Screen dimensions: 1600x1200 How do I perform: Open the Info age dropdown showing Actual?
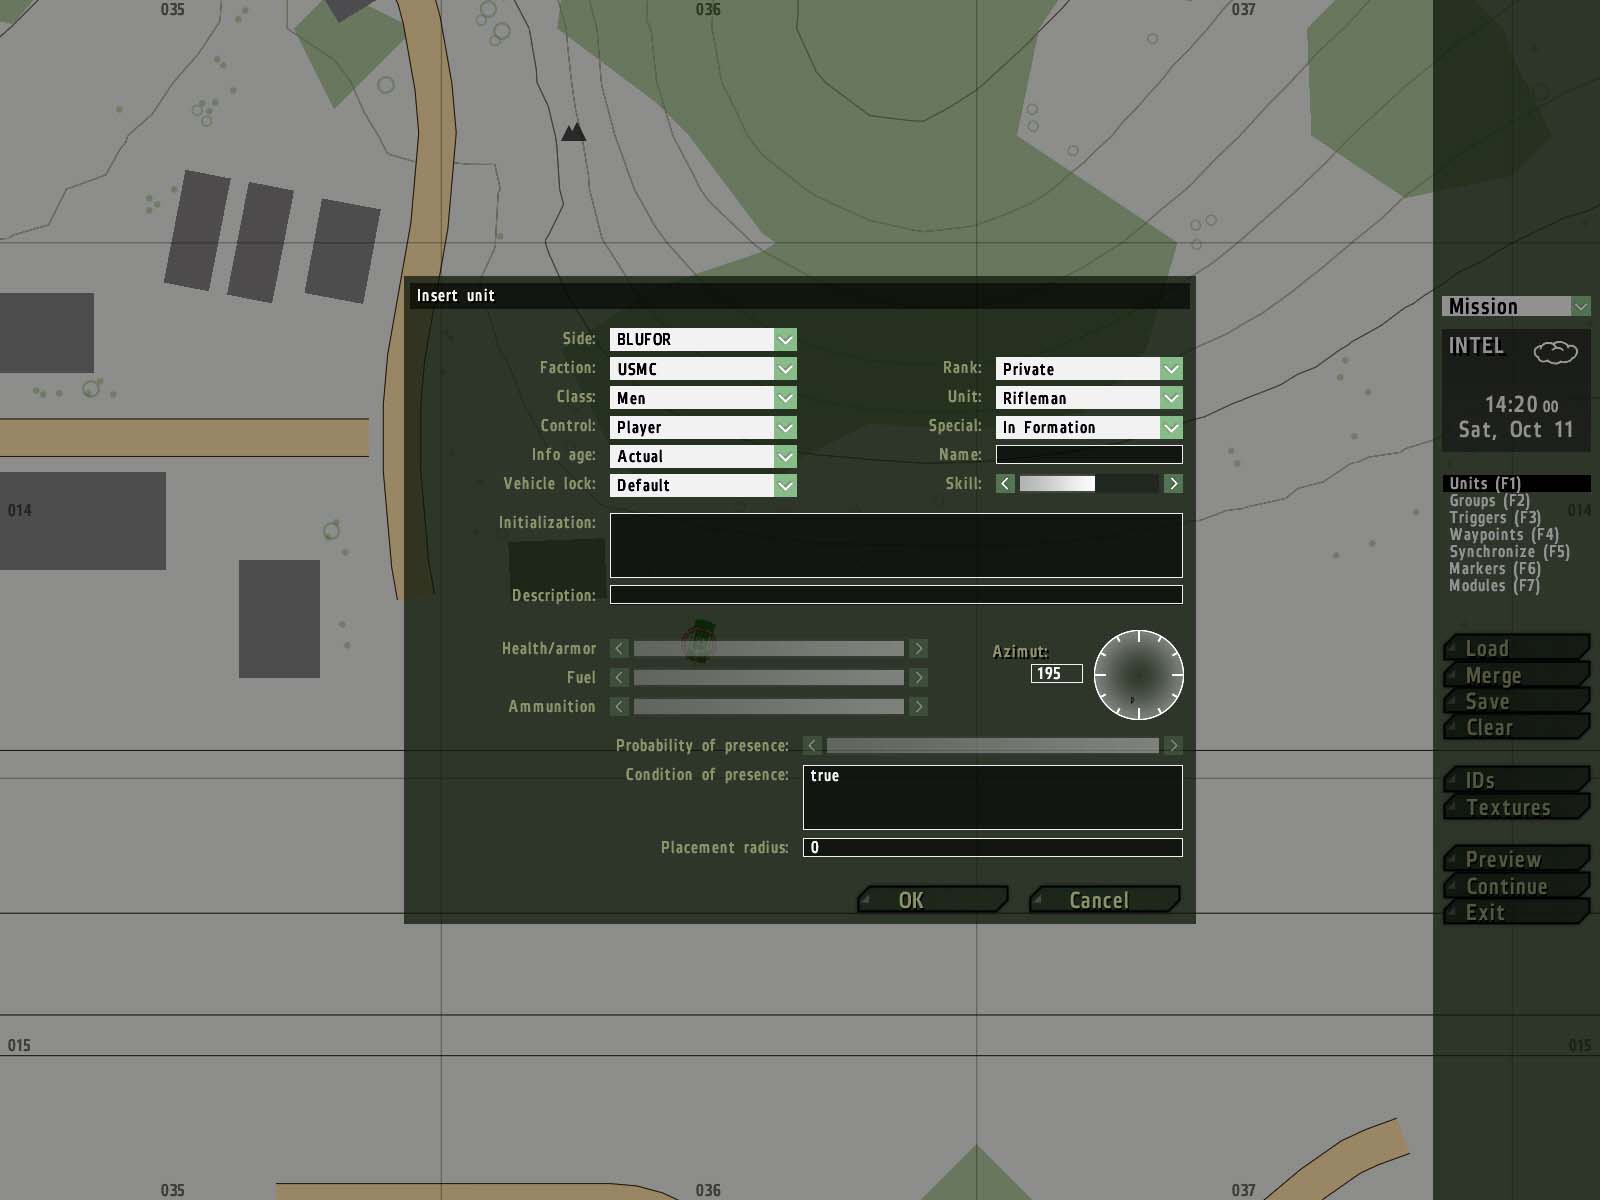click(703, 456)
